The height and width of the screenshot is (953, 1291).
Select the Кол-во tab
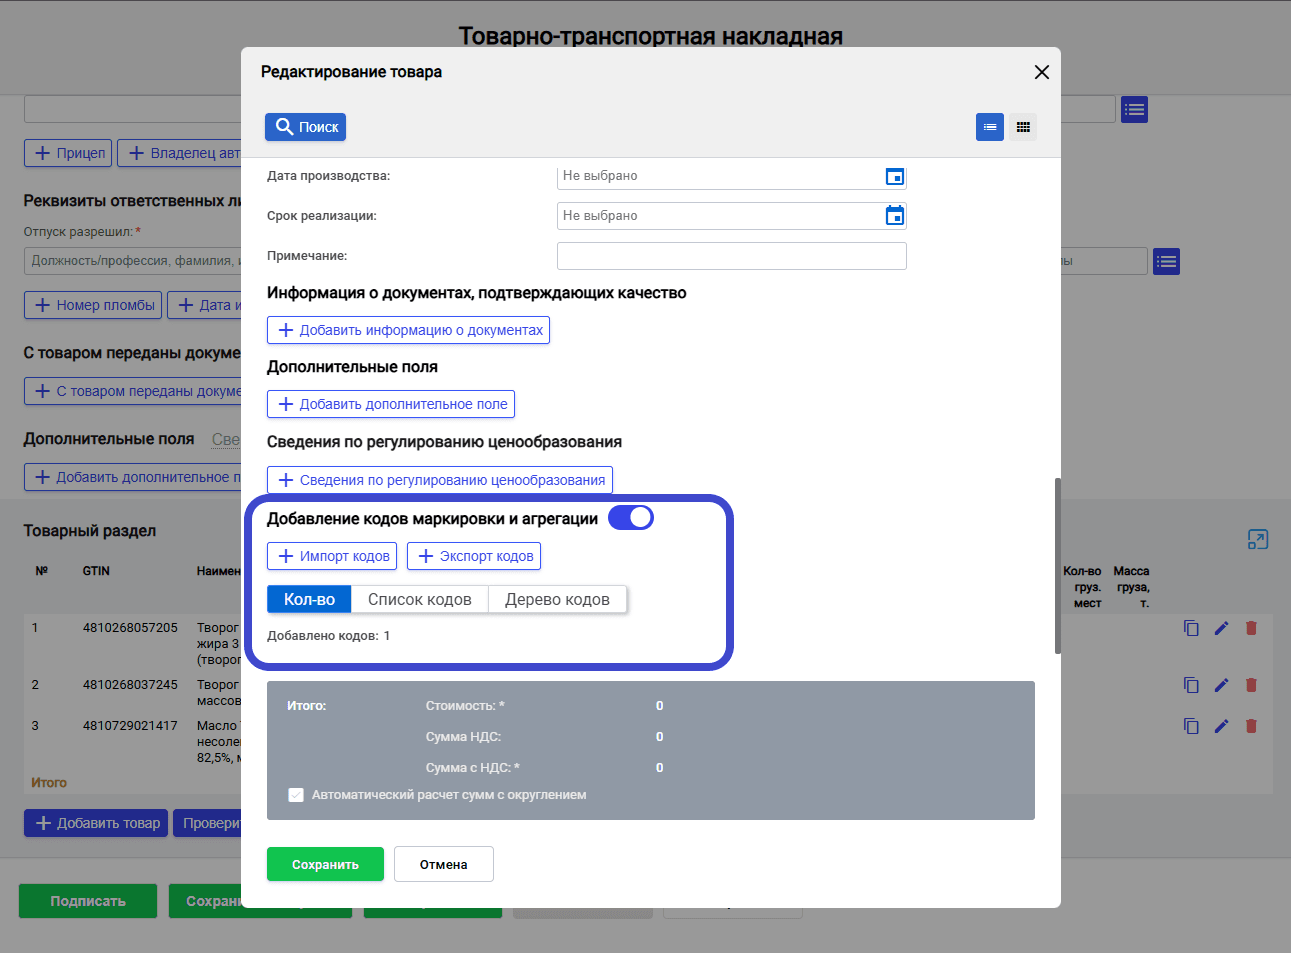[x=309, y=599]
